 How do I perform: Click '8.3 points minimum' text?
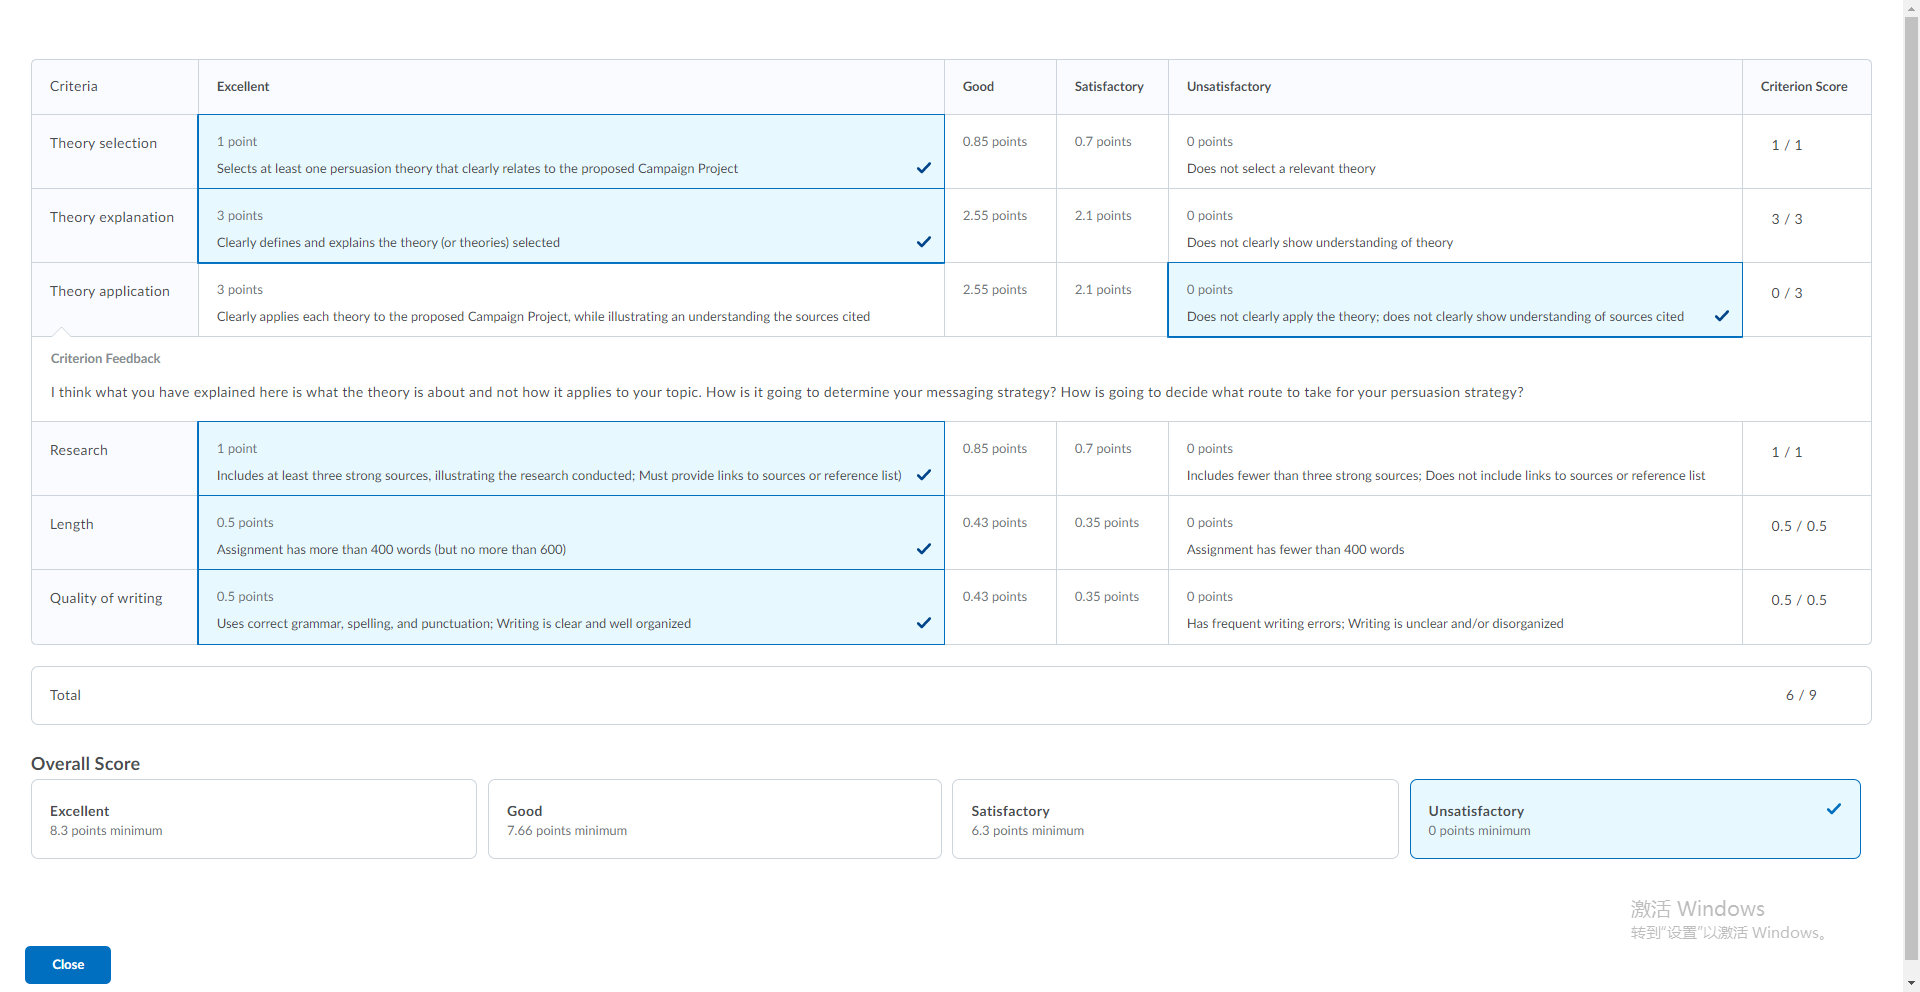point(106,830)
